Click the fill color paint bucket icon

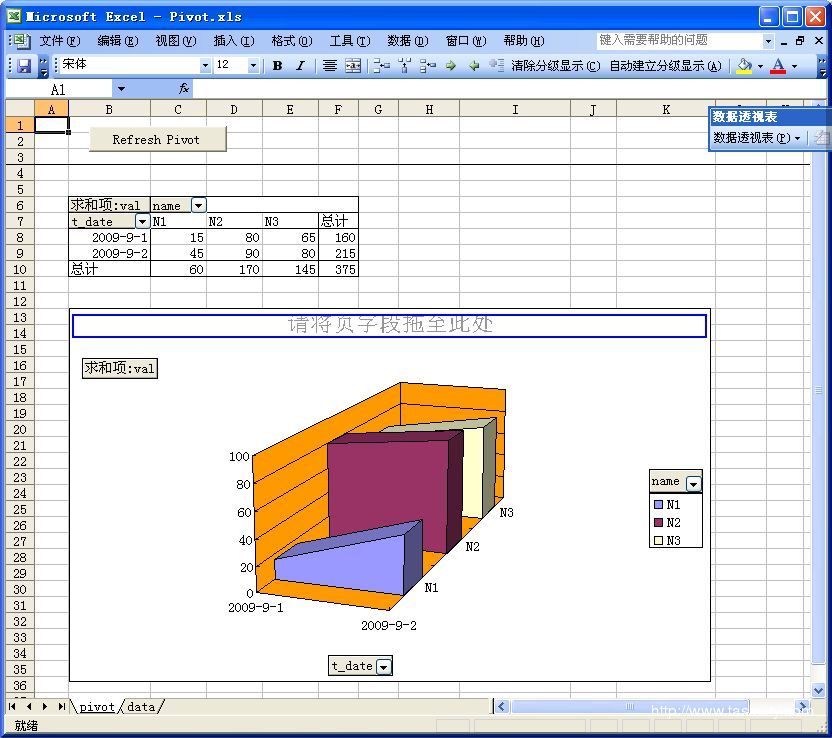point(743,66)
